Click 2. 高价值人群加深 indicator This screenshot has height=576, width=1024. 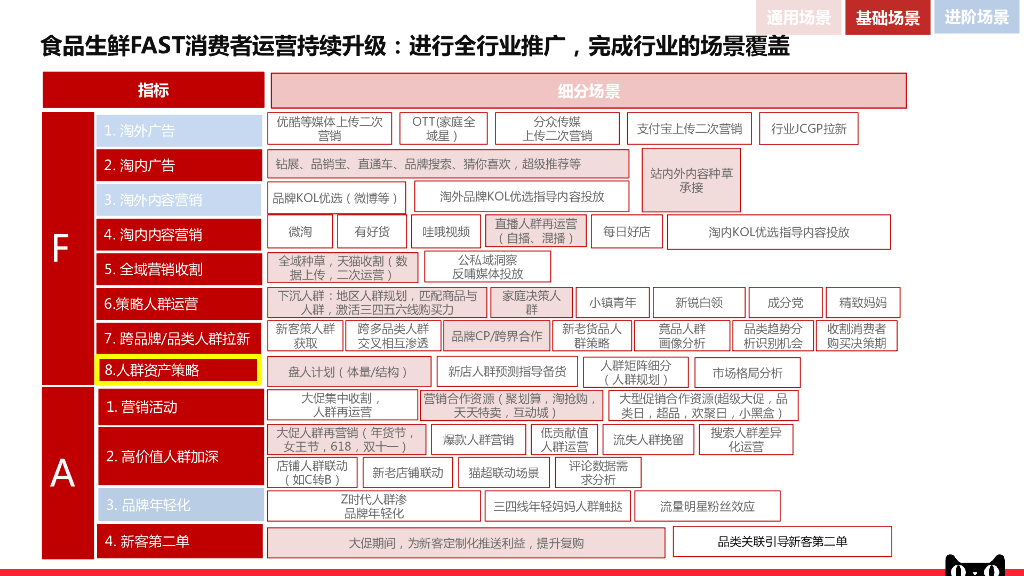(x=181, y=456)
